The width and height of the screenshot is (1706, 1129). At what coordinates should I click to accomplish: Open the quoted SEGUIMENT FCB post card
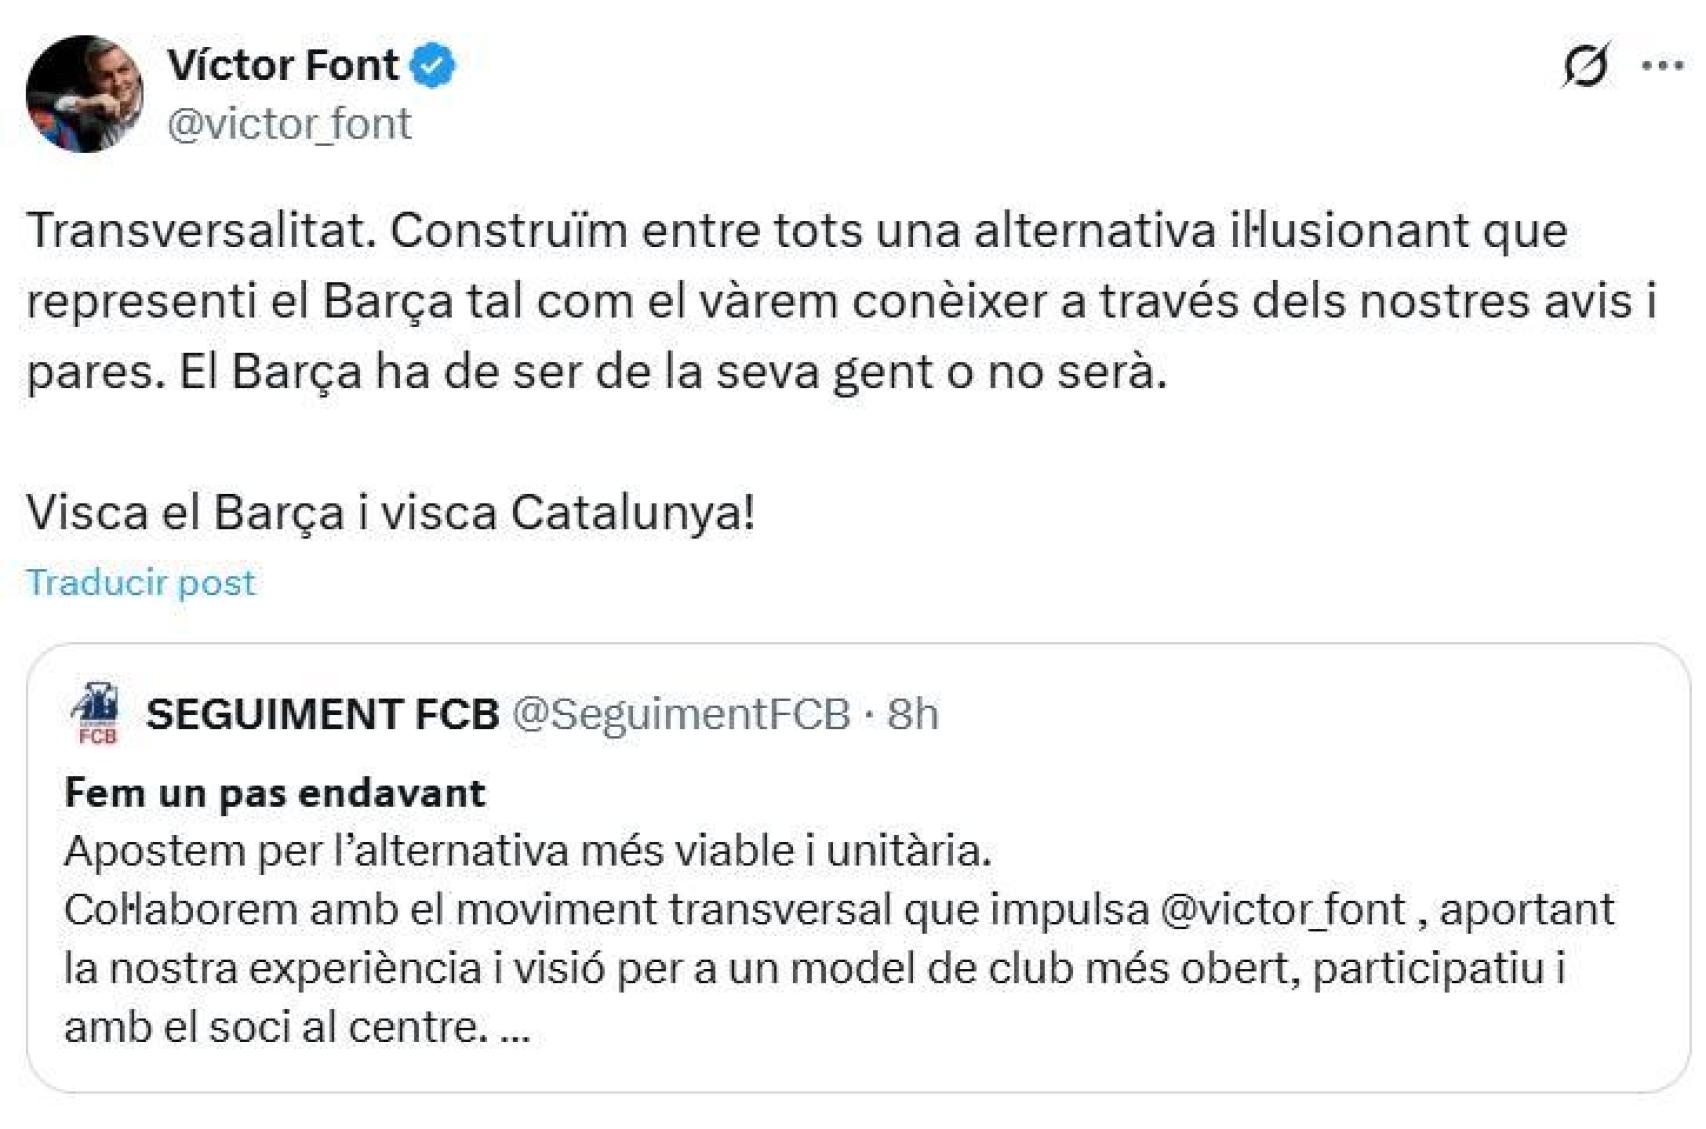pyautogui.click(x=850, y=860)
